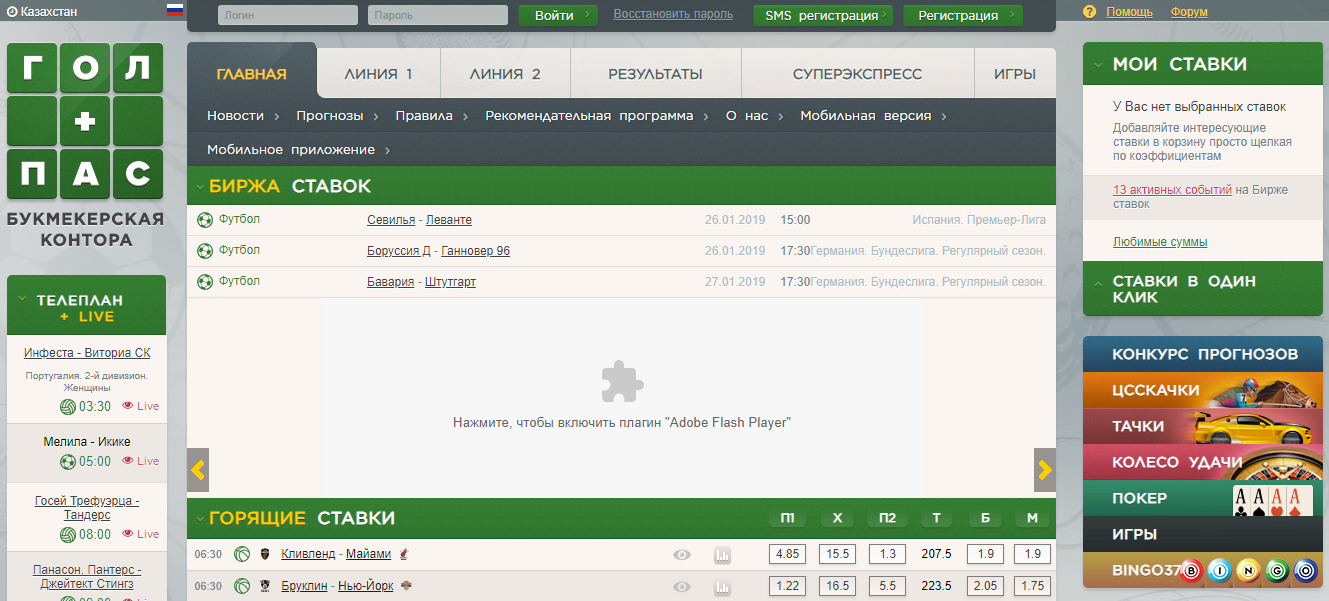Expand the Ставки в один клик panel
Viewport: 1329px width, 601px height.
coord(1099,282)
